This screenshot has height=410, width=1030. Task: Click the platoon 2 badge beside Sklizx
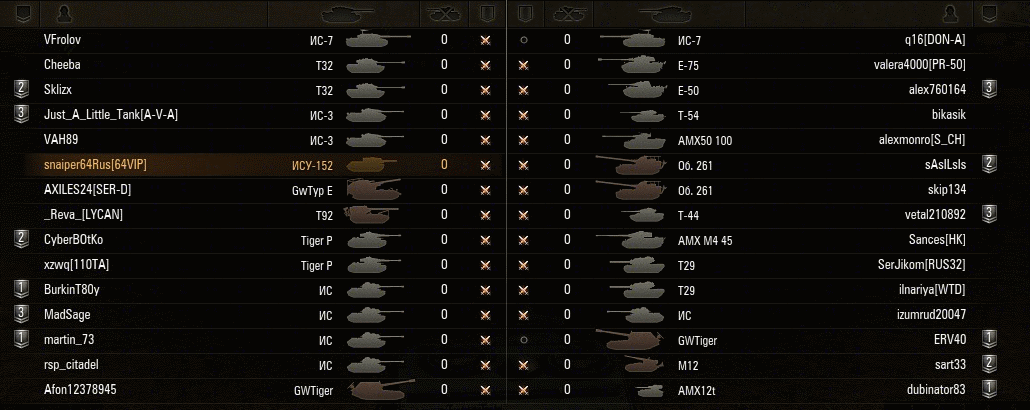point(21,89)
